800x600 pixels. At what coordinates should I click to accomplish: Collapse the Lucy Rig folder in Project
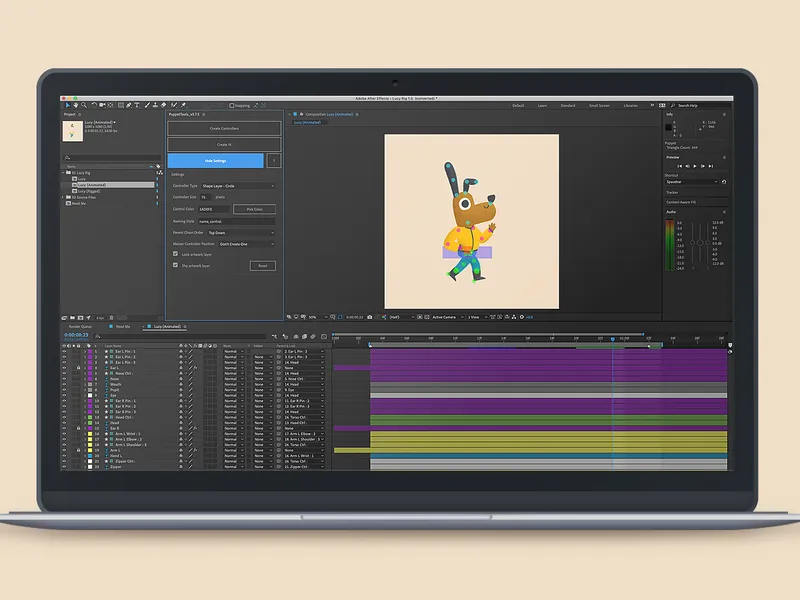tap(63, 172)
